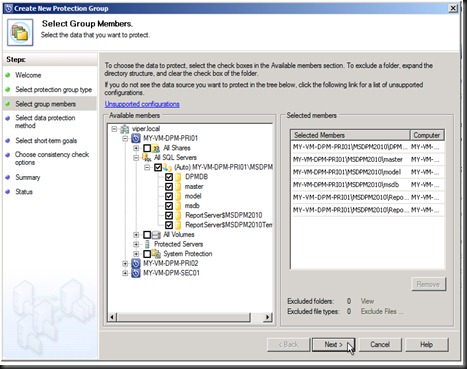Click the All Shares folder icon

156,148
